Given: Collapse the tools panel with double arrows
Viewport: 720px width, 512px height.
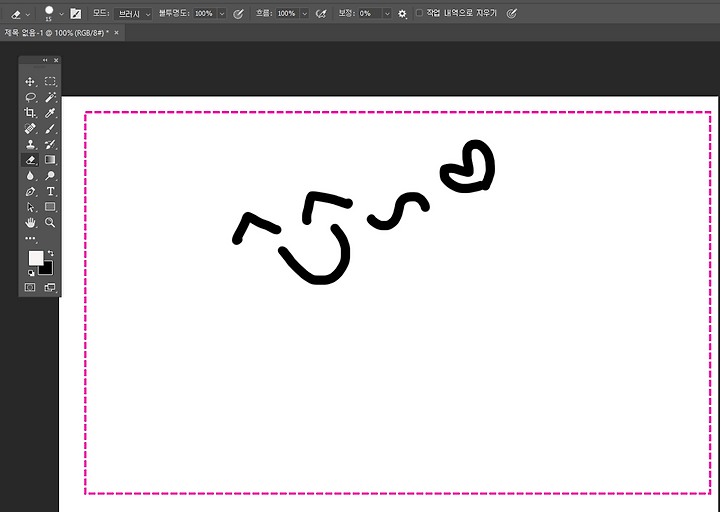Looking at the screenshot, I should (45, 60).
